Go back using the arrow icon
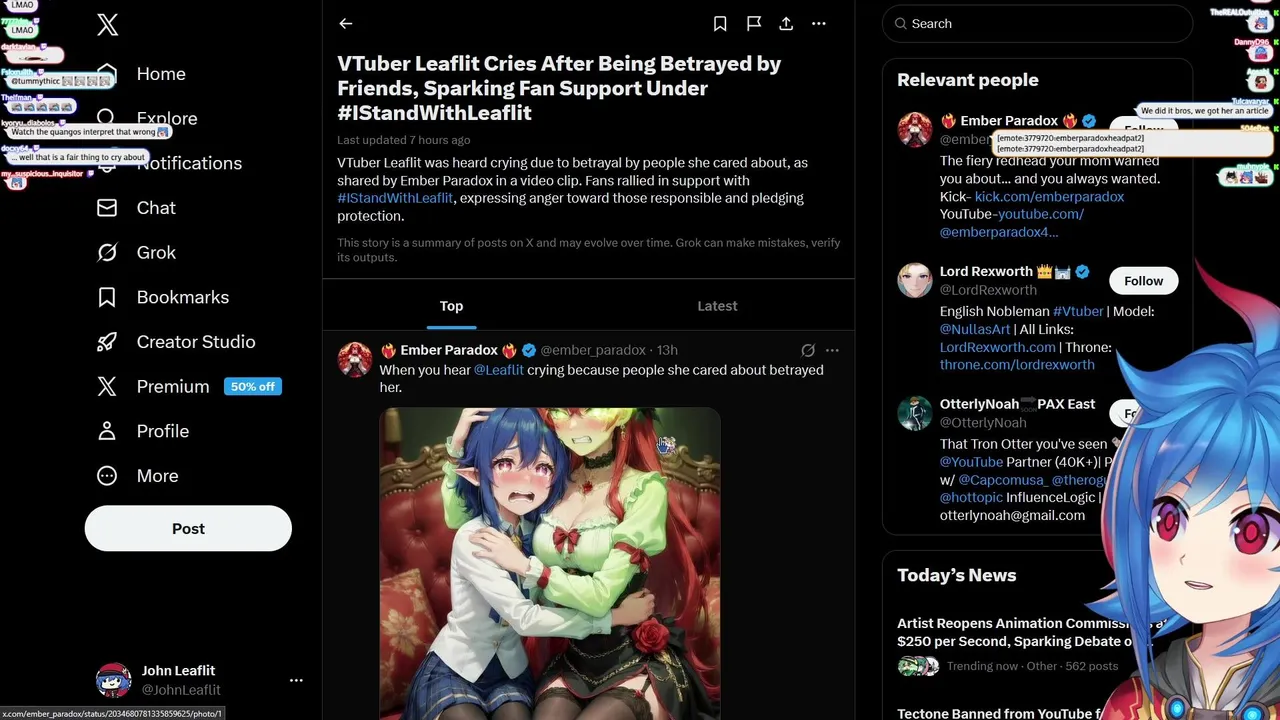 pos(346,24)
